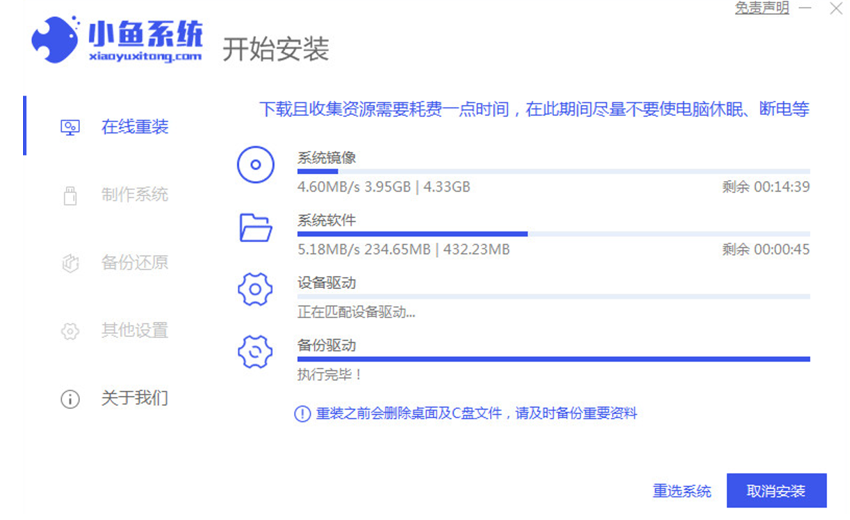Click the 其他设置 gear icon
Viewport: 850px width, 520px height.
click(70, 331)
